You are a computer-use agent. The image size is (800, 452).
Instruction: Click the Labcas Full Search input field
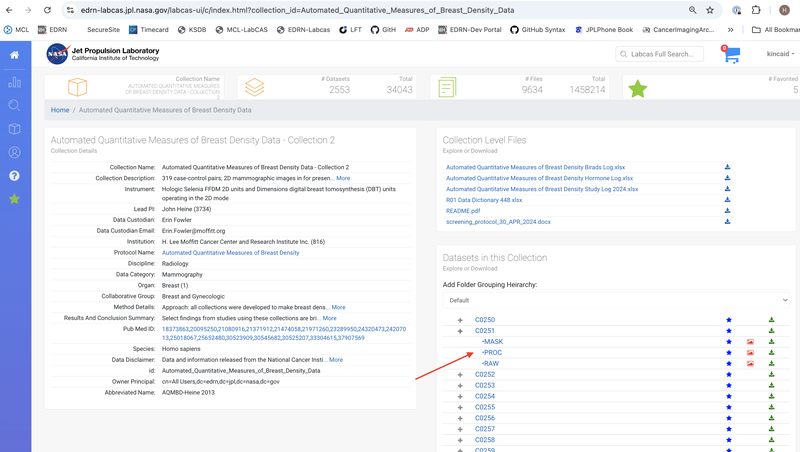coord(660,54)
